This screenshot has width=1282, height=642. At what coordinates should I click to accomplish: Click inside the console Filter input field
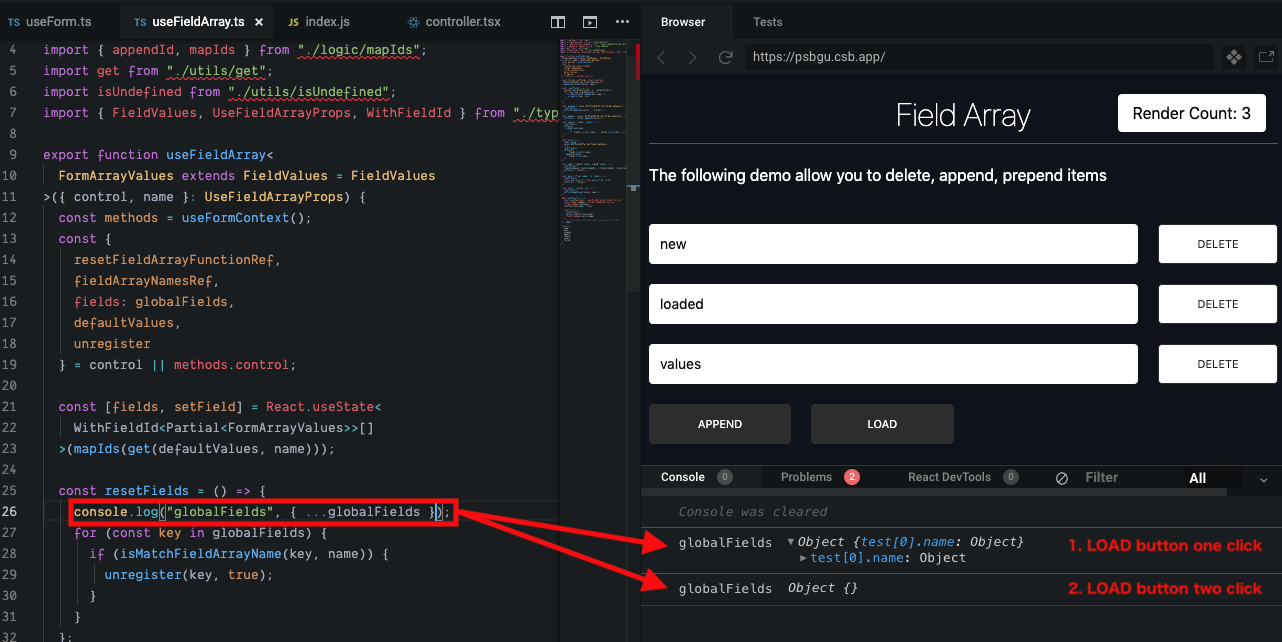coord(1110,477)
